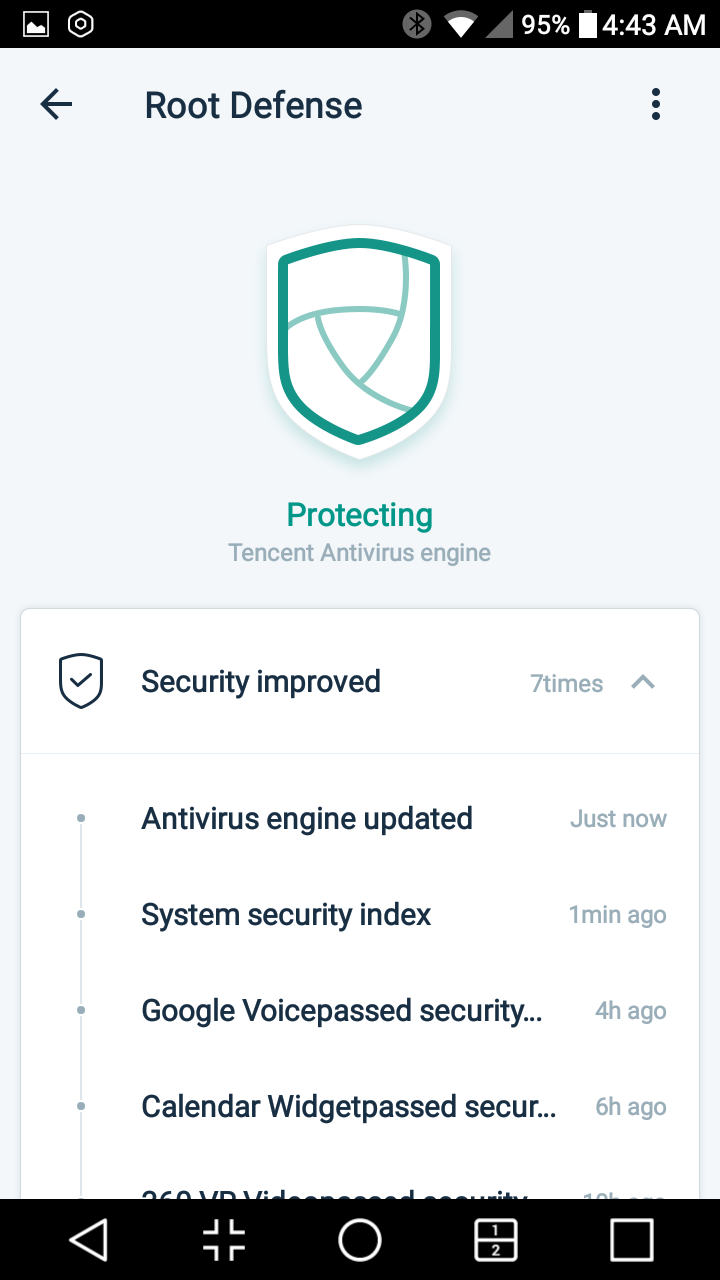Viewport: 720px width, 1280px height.
Task: Open the Google Voice passed security entry
Action: [360, 1011]
